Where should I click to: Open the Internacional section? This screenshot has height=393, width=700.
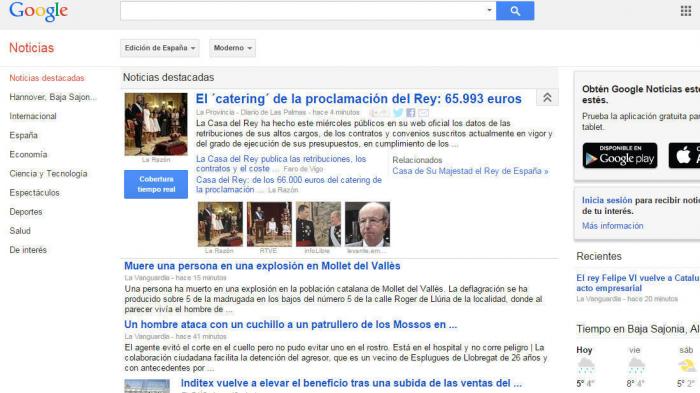(33, 116)
